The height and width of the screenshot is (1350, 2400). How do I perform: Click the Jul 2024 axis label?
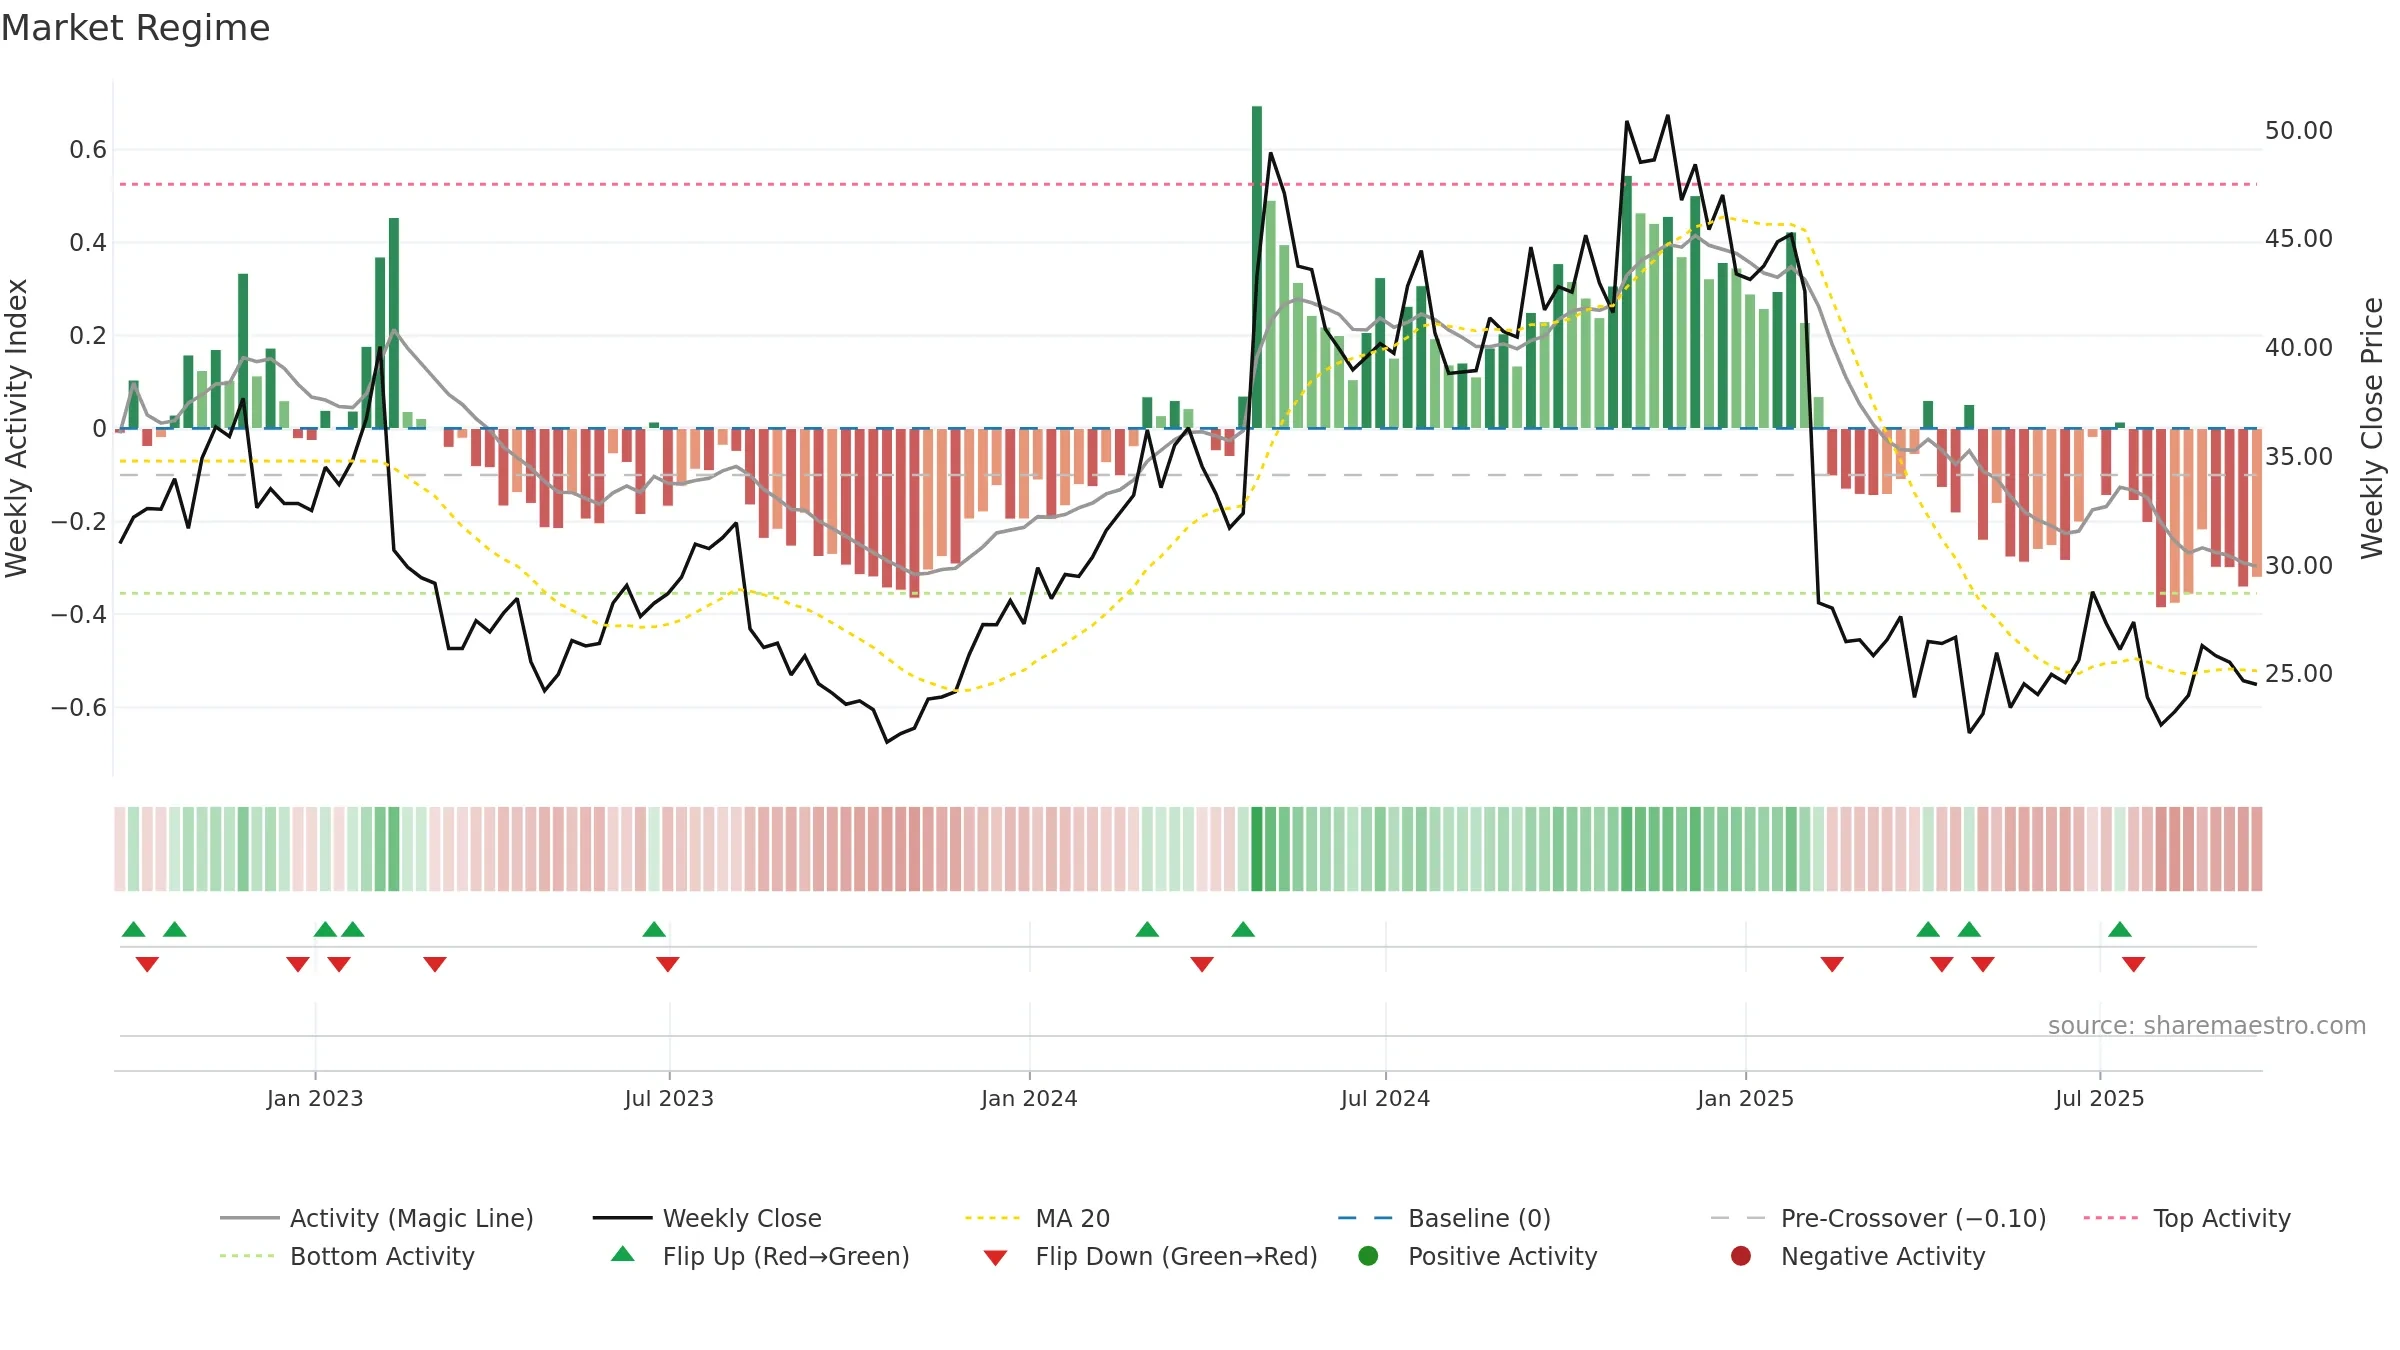tap(1385, 1098)
